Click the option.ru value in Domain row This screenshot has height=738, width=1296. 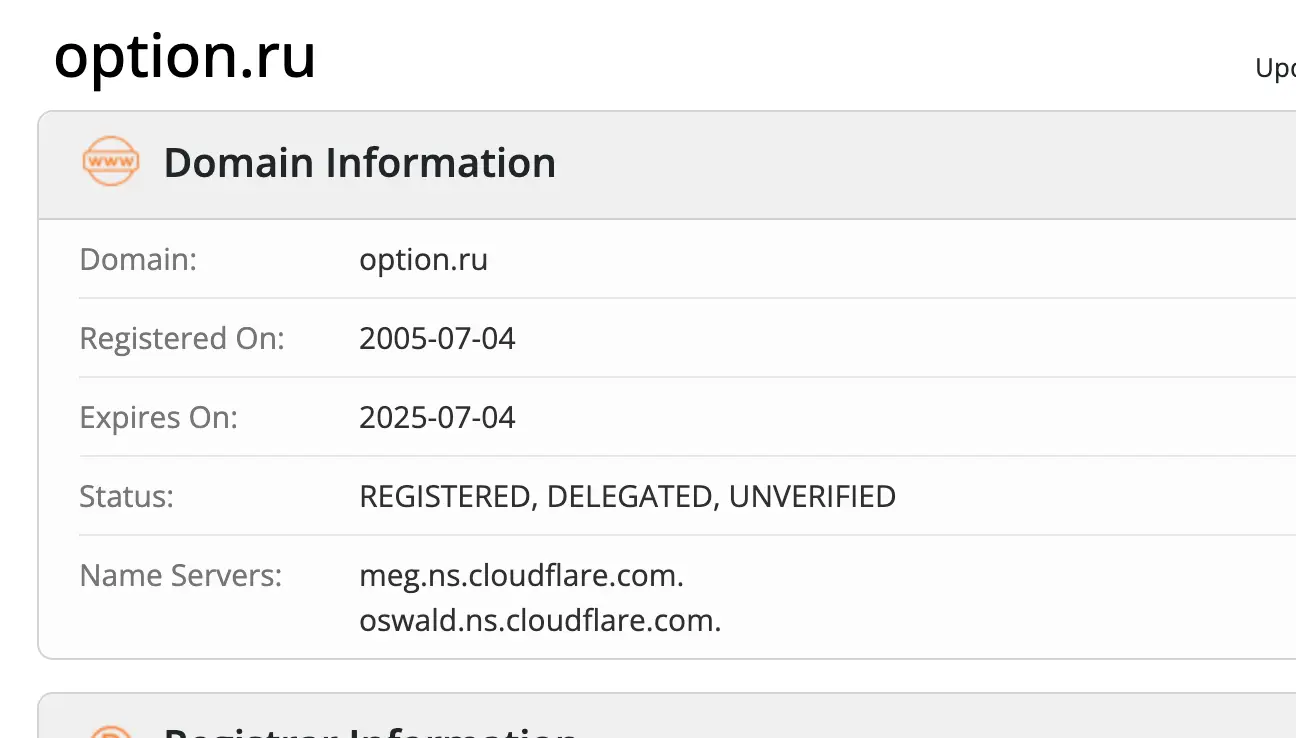click(x=423, y=259)
